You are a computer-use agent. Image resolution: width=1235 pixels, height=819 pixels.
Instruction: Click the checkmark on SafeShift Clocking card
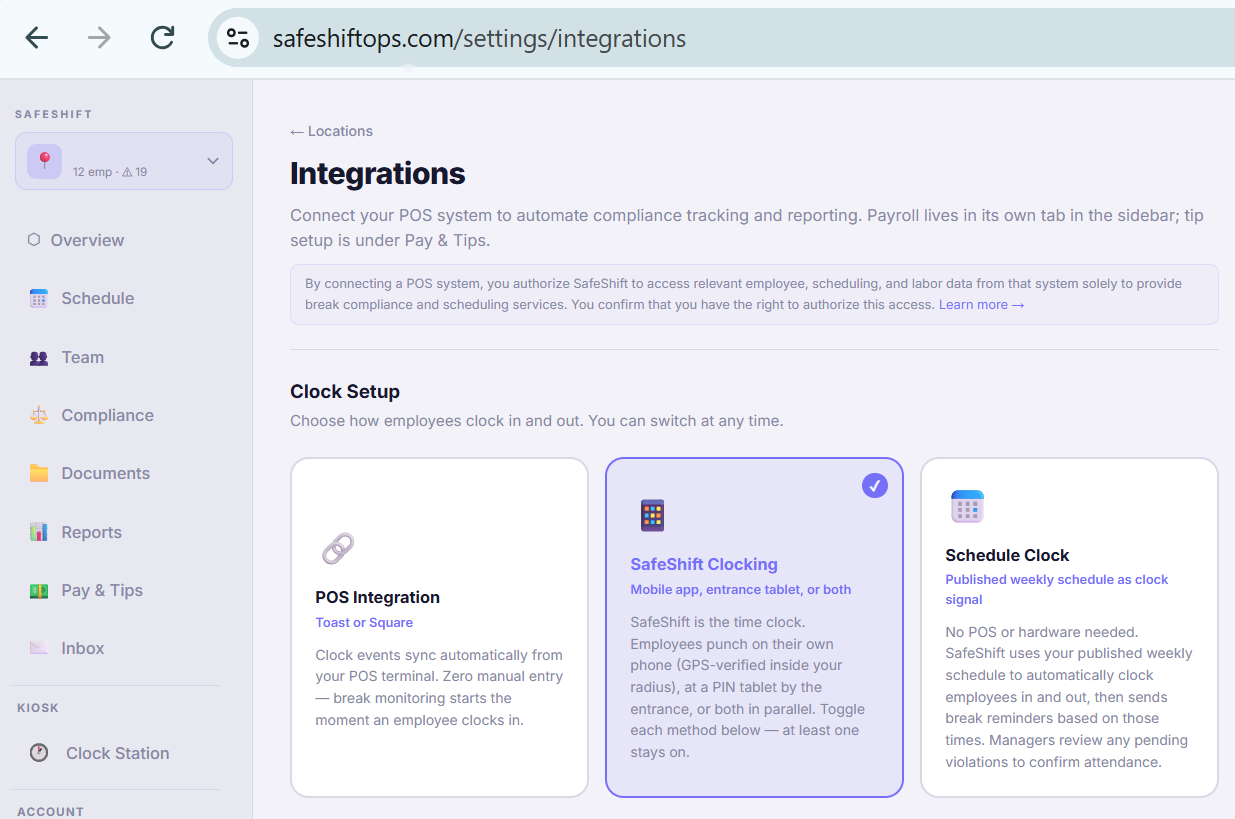coord(875,486)
